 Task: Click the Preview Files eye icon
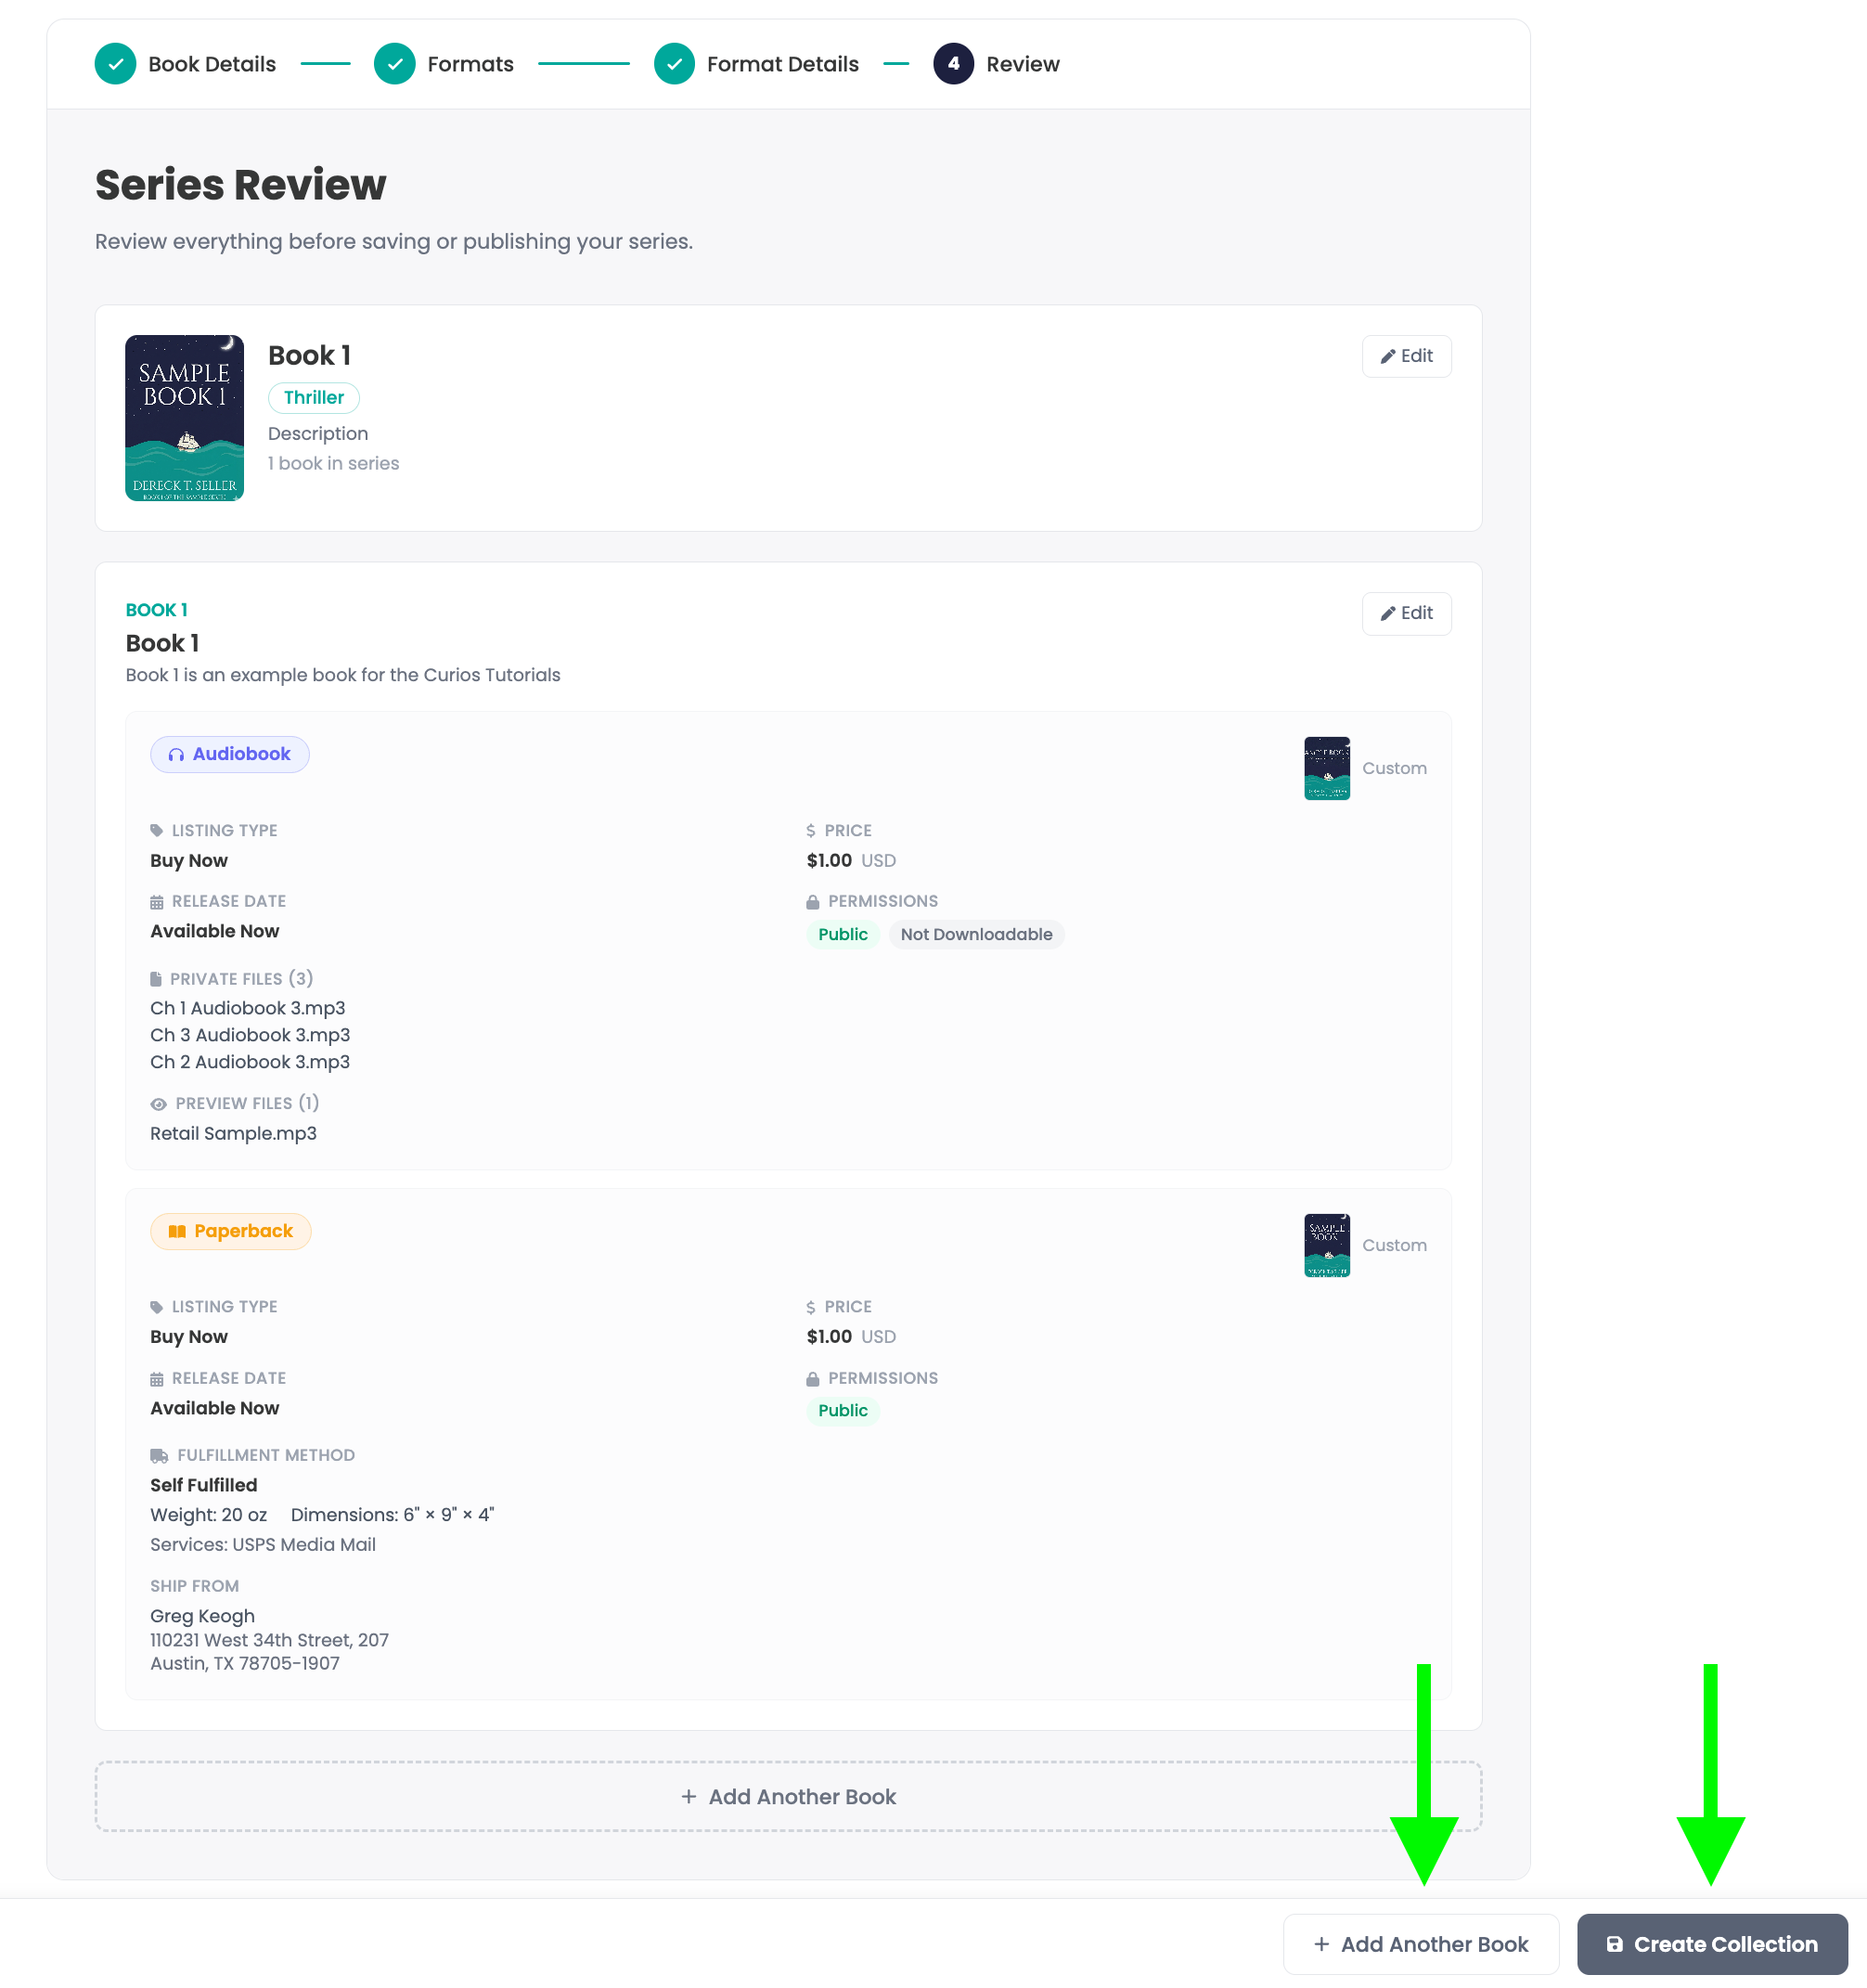[158, 1104]
